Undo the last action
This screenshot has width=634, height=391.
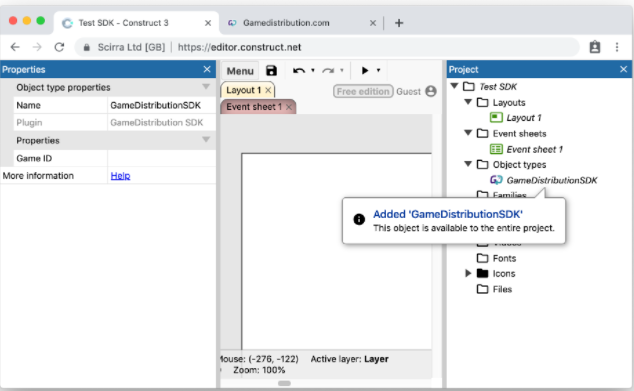(x=299, y=71)
